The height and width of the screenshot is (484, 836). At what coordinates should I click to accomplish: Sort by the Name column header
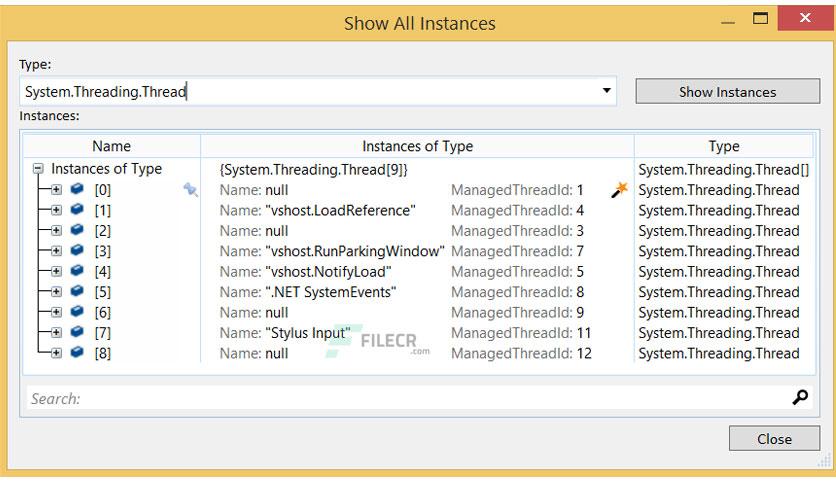point(111,146)
